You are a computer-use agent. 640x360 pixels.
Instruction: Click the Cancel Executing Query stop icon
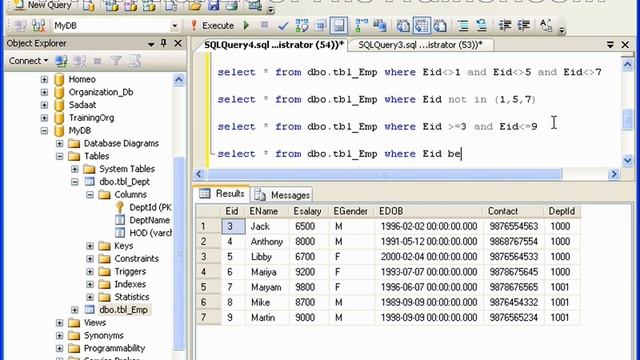pyautogui.click(x=264, y=25)
